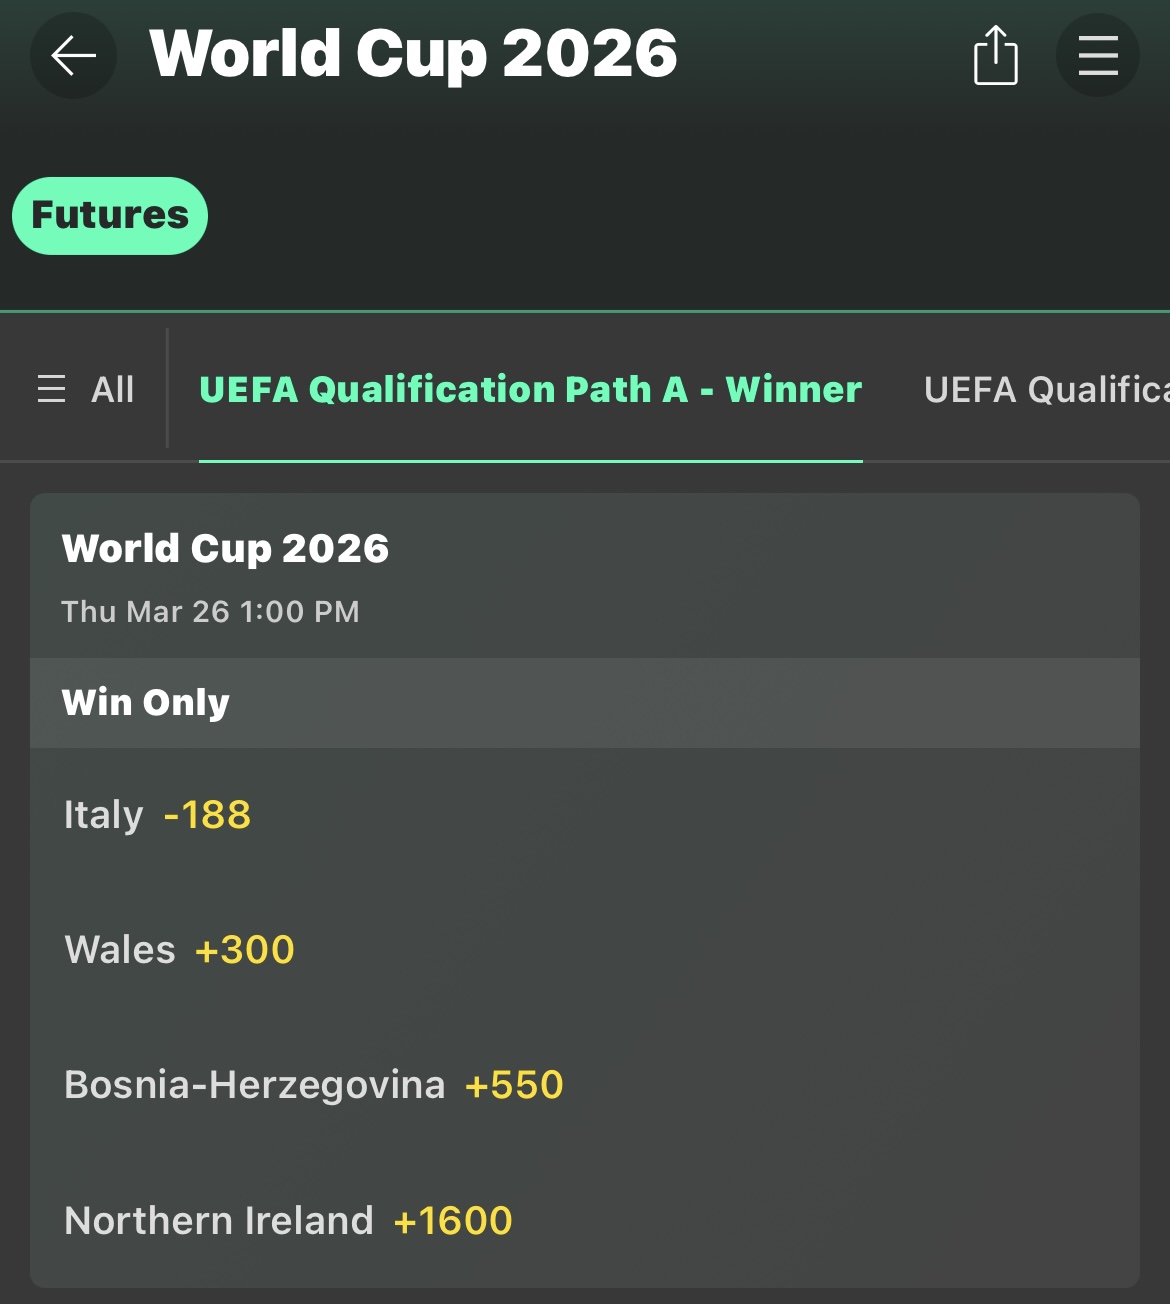Select Wales odds +300
The width and height of the screenshot is (1170, 1304).
[245, 950]
